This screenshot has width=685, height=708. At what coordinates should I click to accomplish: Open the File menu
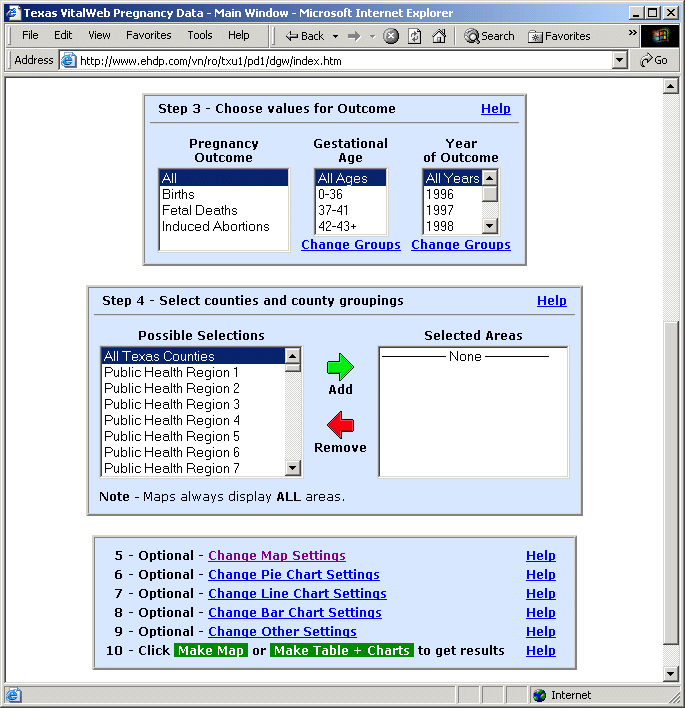point(30,35)
